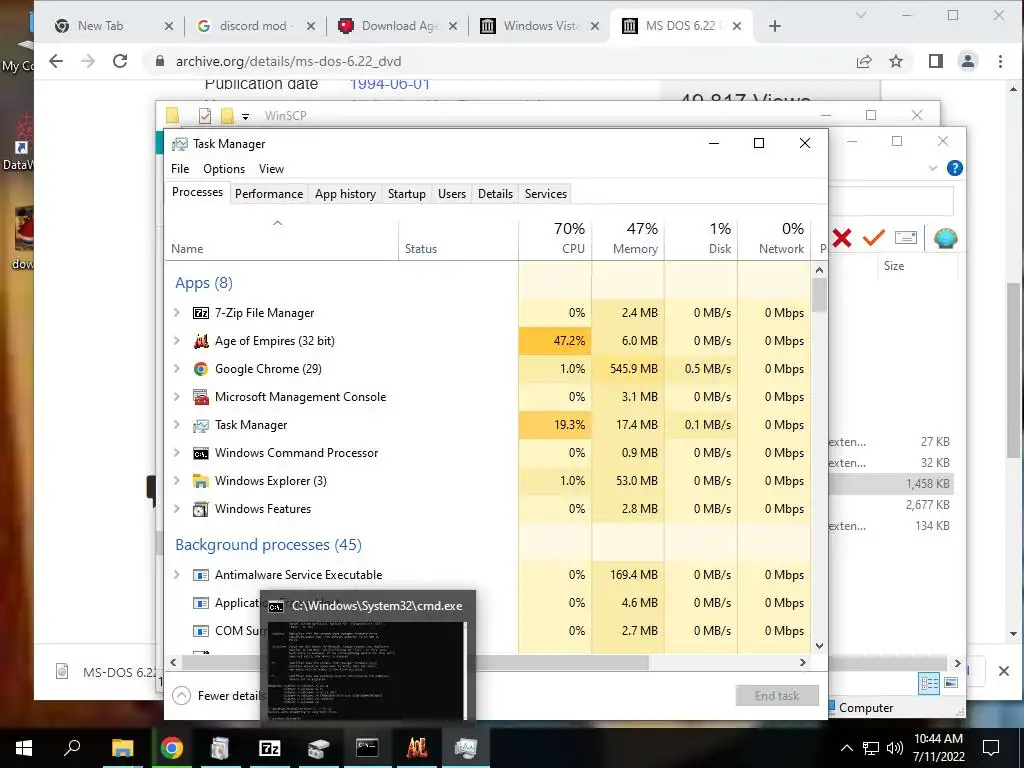The width and height of the screenshot is (1024, 768).
Task: Reload the archive.org page
Action: pos(120,61)
